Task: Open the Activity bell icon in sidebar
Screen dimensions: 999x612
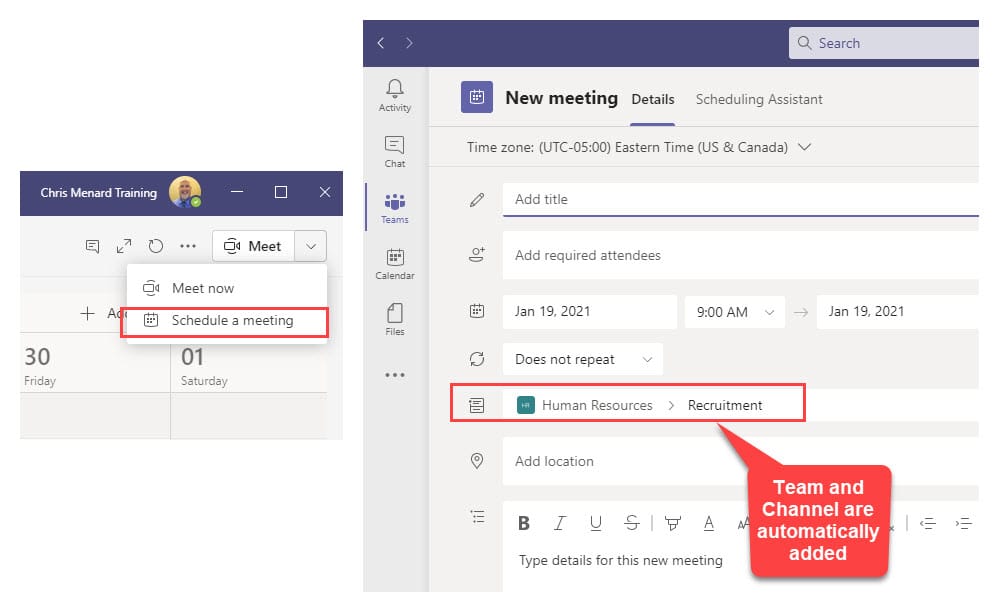Action: coord(395,95)
